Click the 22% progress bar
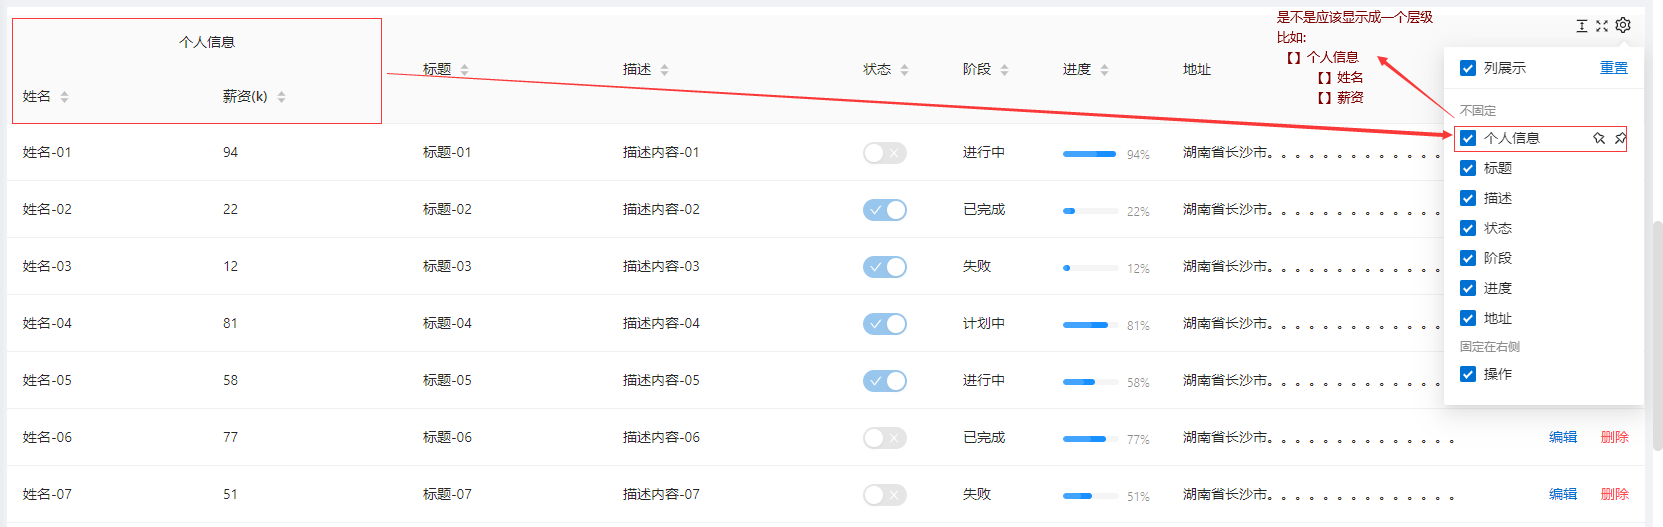This screenshot has height=527, width=1663. coord(1090,211)
